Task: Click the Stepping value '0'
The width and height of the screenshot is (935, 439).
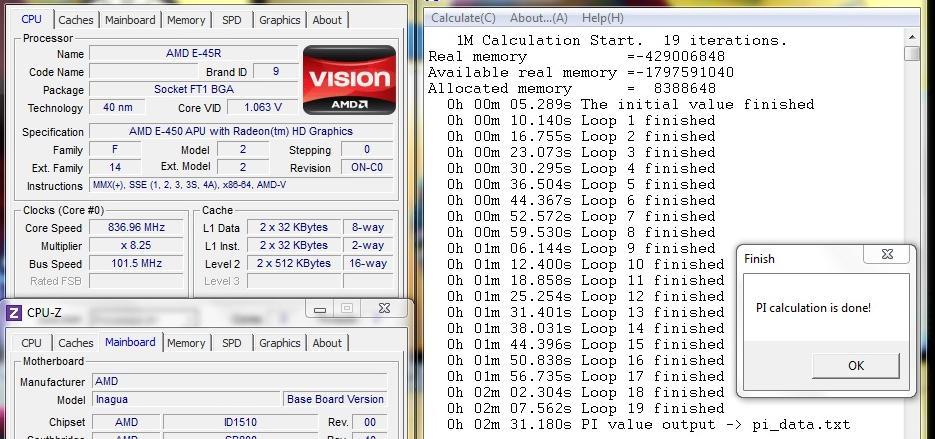Action: 367,150
